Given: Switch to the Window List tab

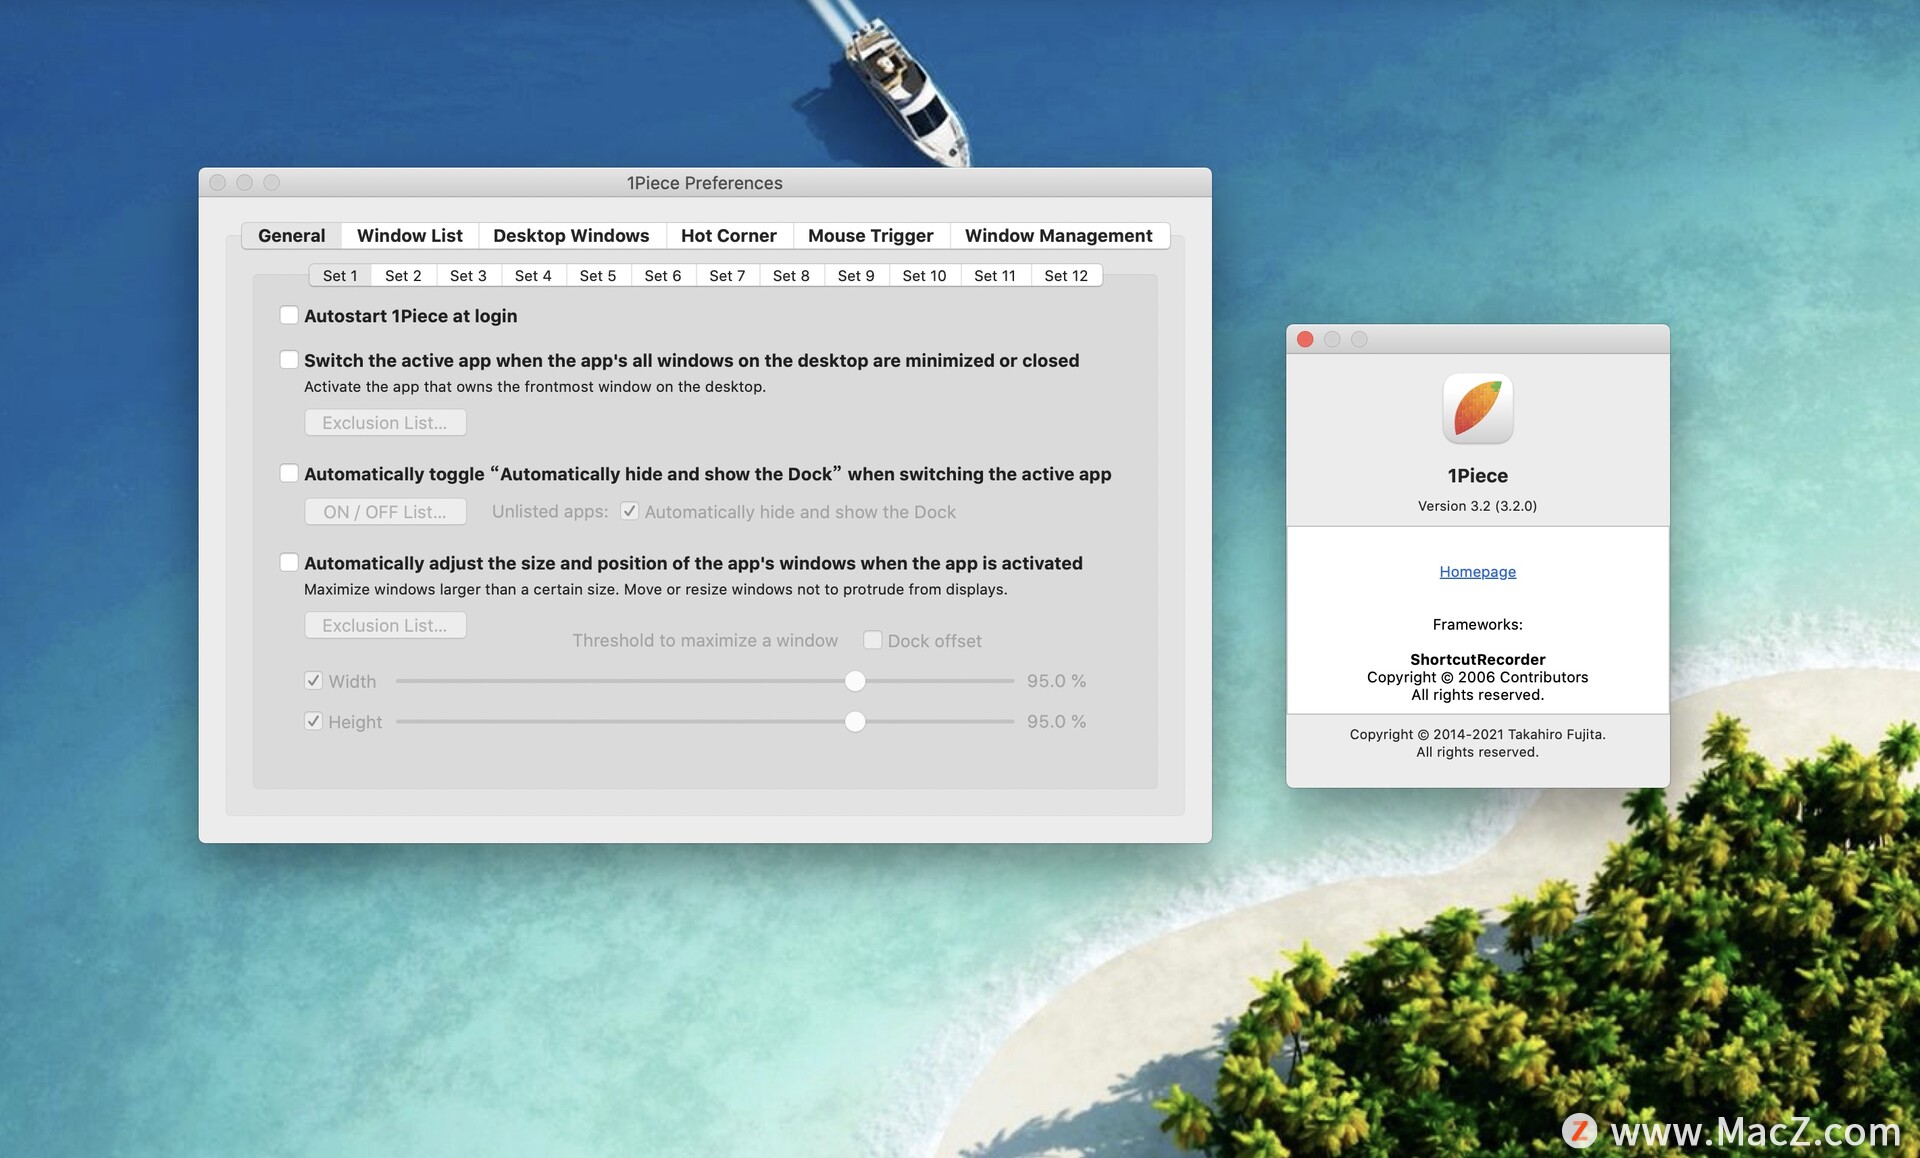Looking at the screenshot, I should [x=409, y=235].
